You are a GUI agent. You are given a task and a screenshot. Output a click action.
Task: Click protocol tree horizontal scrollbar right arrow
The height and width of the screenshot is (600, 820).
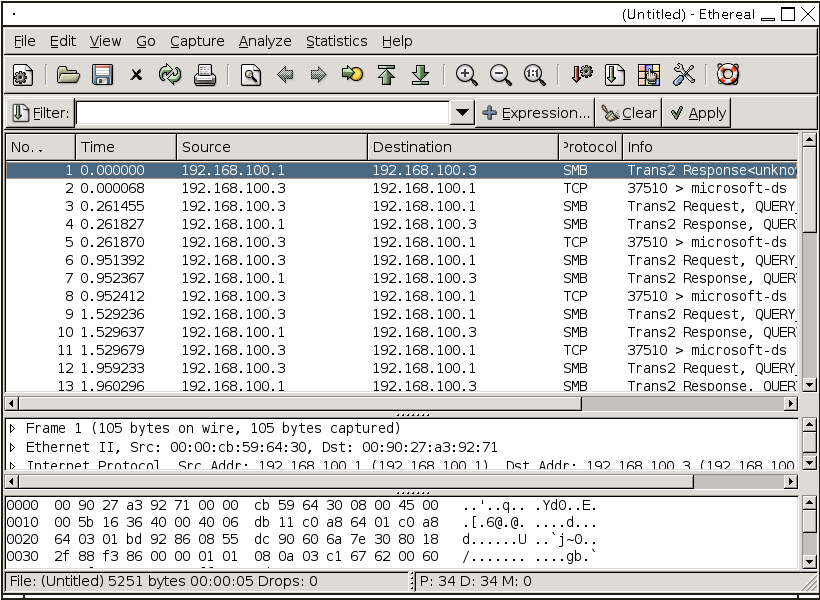791,481
